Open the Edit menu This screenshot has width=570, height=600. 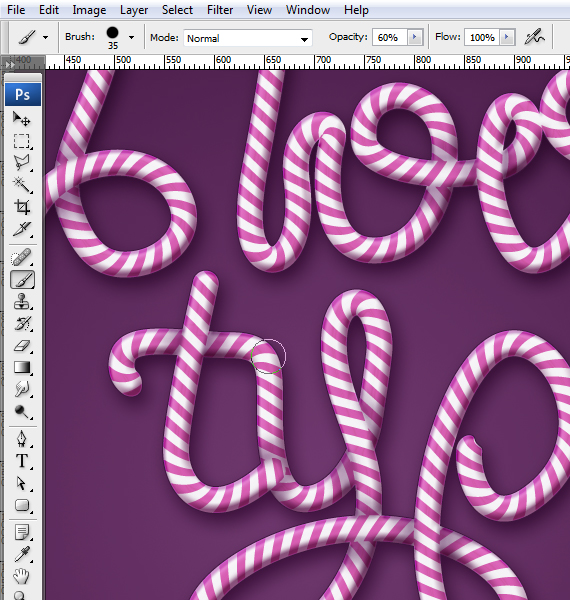coord(49,10)
